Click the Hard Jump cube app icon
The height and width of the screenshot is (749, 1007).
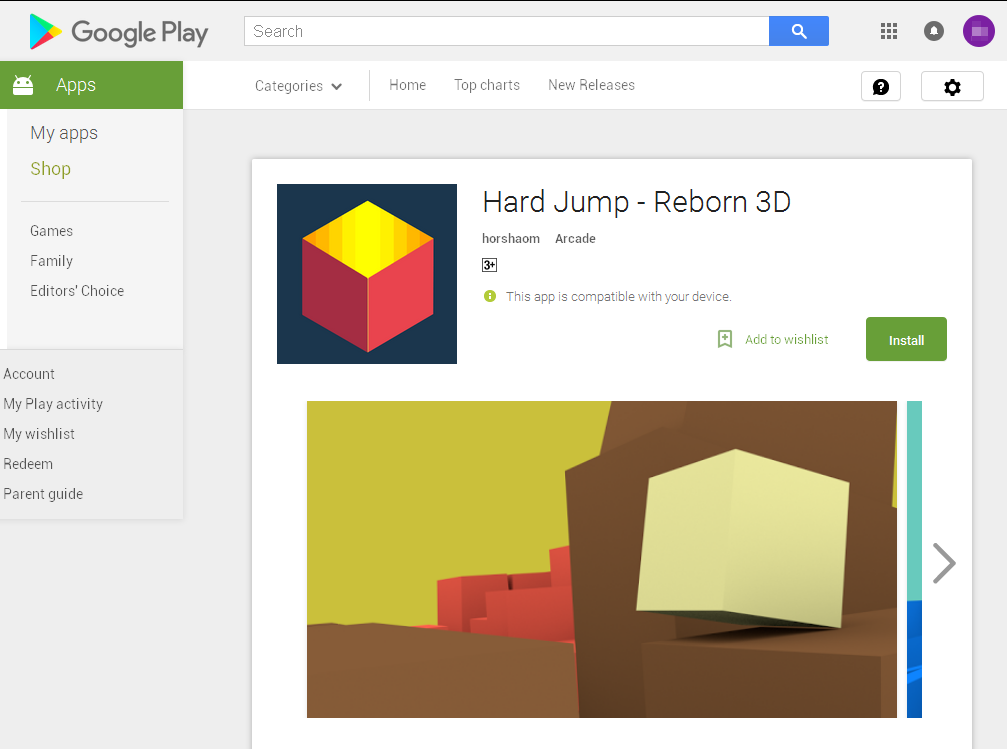(367, 274)
